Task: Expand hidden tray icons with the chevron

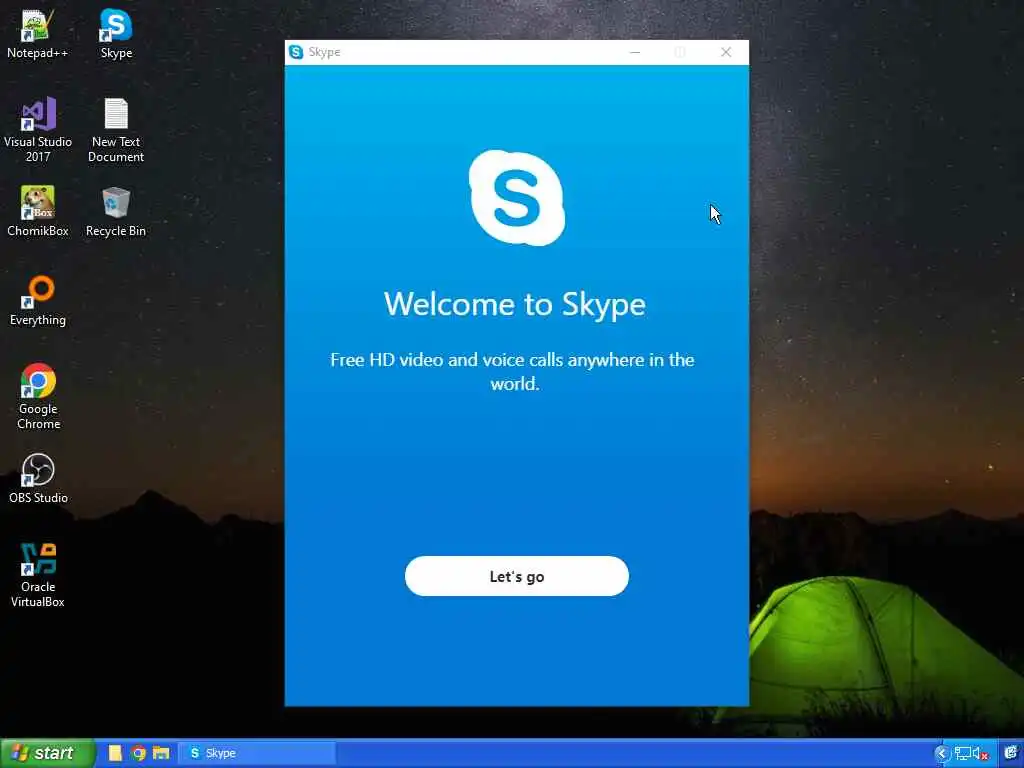Action: pos(941,754)
